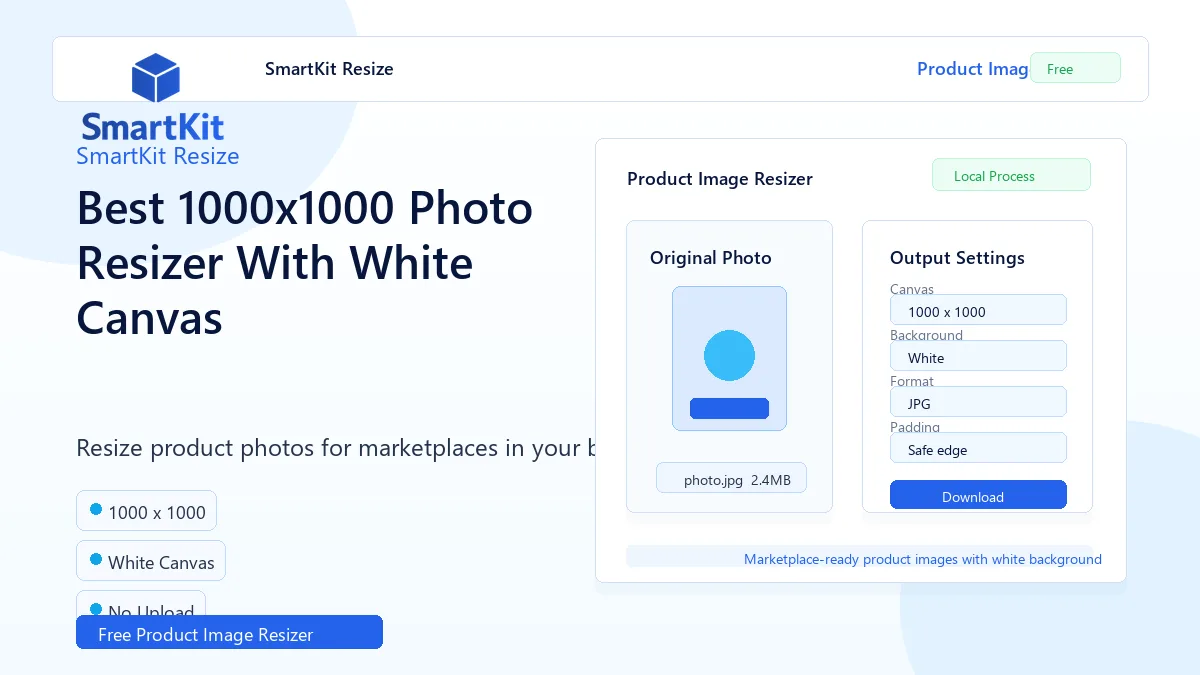Click the photo.jpg 2.4MB file chip
The image size is (1200, 675).
(731, 478)
